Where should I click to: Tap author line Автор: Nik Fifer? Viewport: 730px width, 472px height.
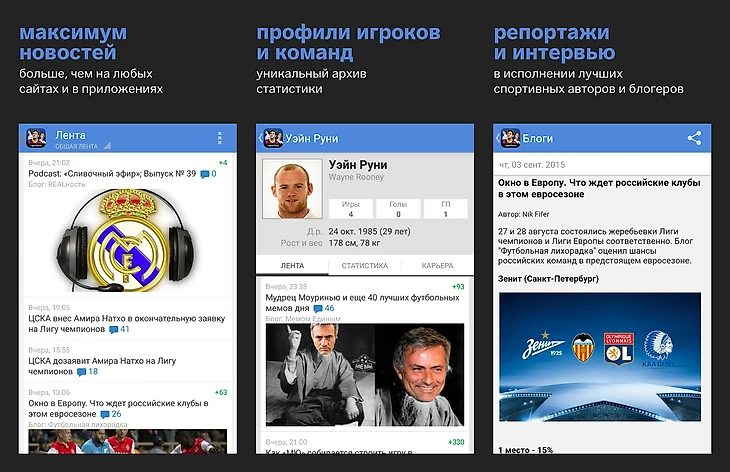523,214
